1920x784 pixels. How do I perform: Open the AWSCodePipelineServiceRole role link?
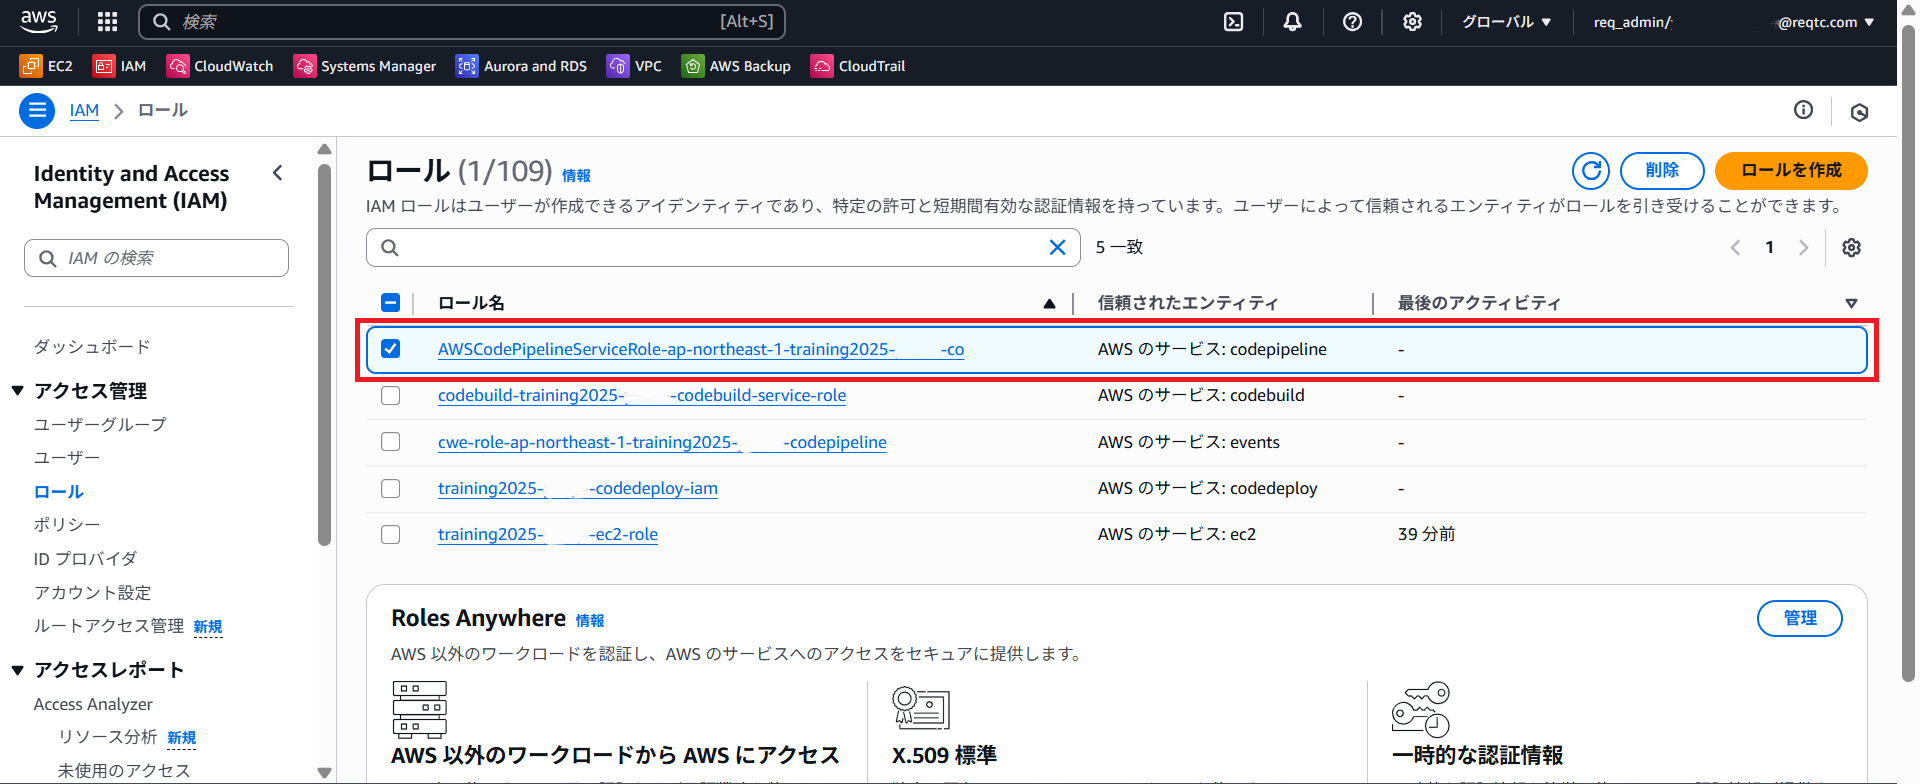[x=701, y=349]
